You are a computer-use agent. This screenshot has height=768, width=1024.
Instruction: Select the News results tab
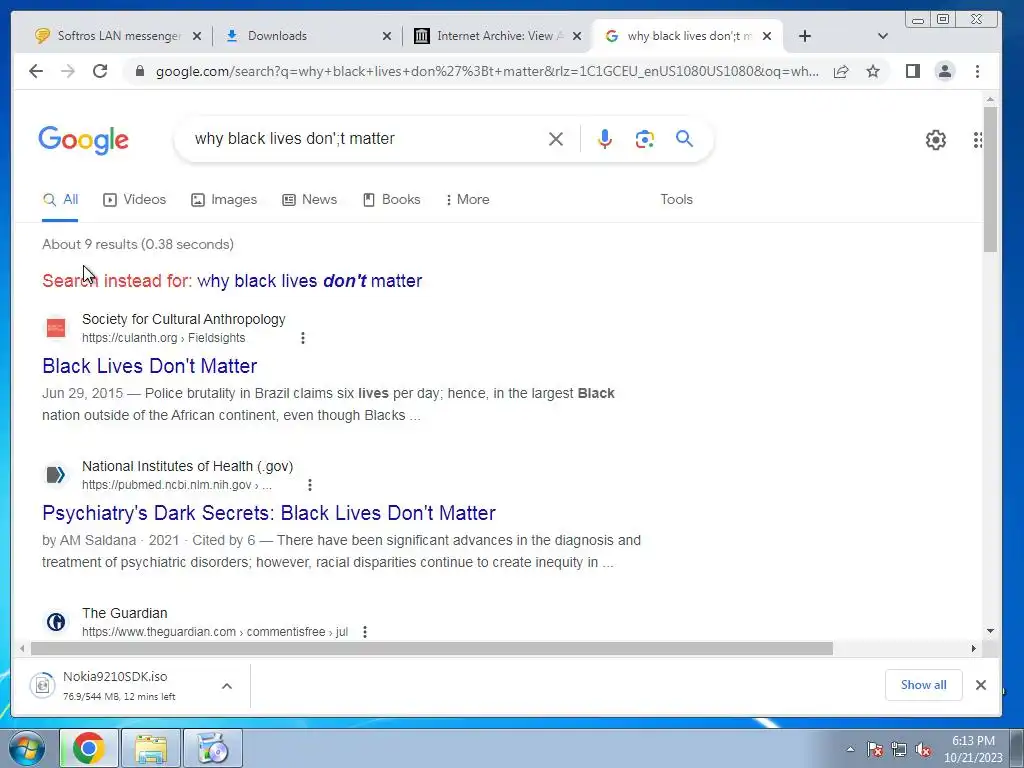tap(310, 199)
